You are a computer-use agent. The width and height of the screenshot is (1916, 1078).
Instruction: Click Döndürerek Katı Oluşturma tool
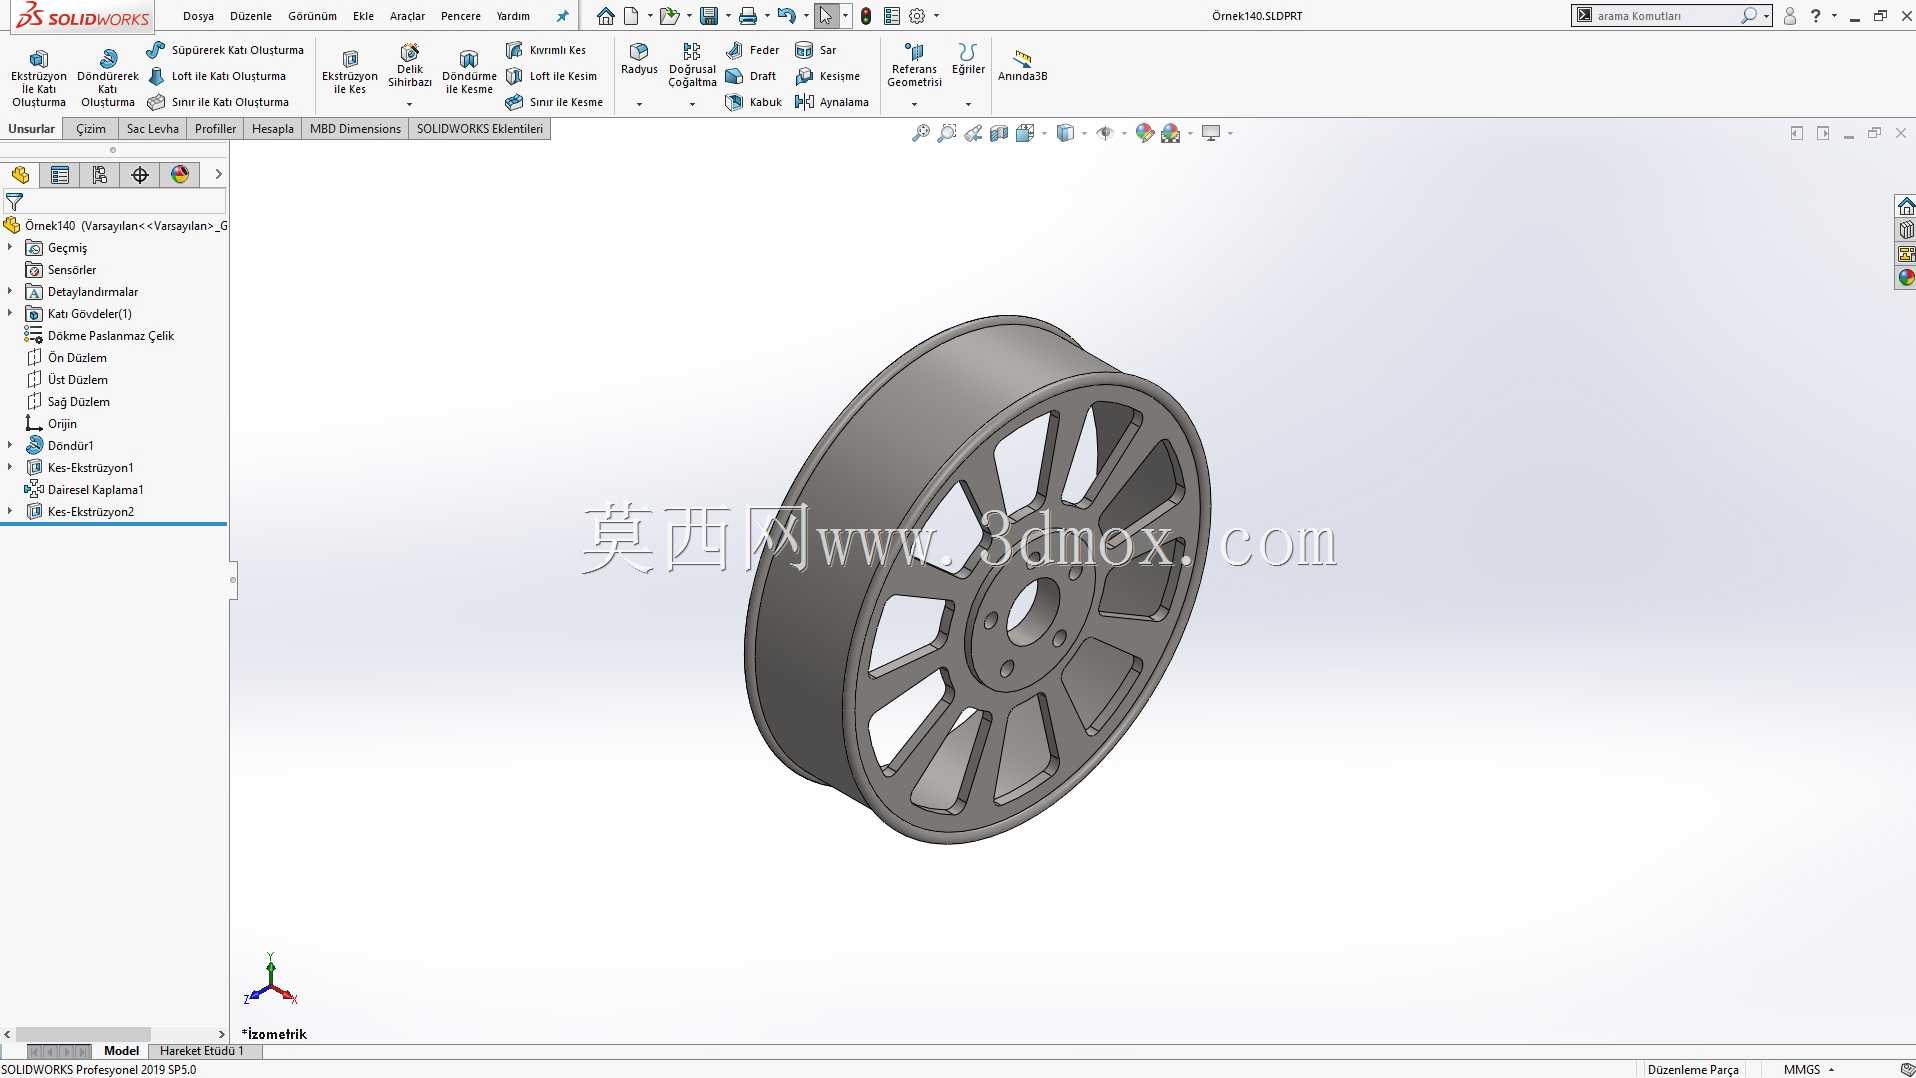pyautogui.click(x=108, y=78)
